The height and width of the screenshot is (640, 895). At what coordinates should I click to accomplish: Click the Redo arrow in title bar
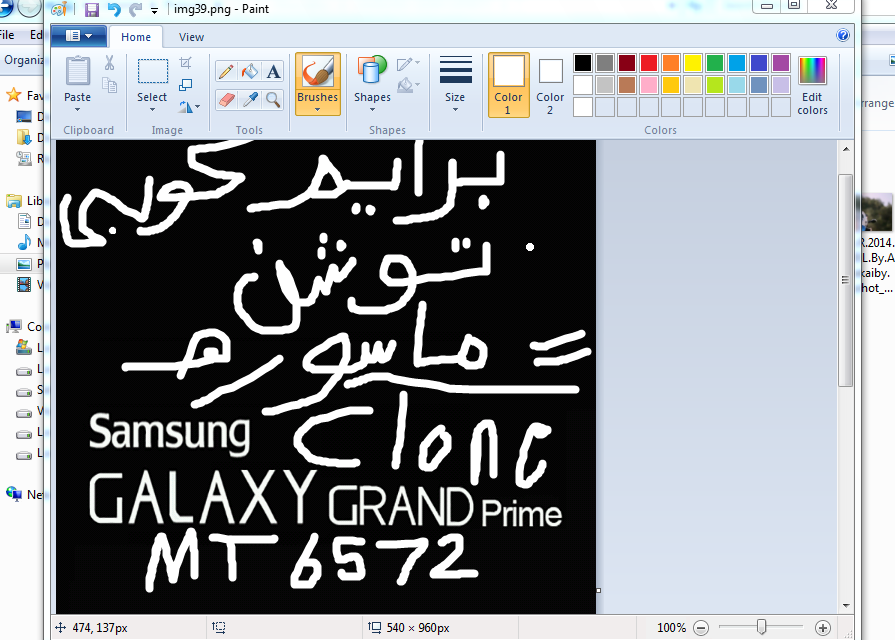135,9
